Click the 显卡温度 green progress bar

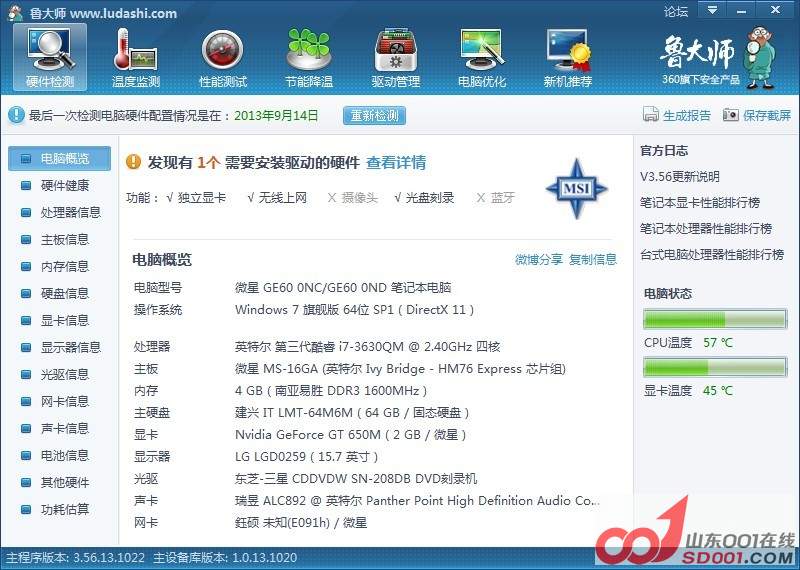point(715,367)
